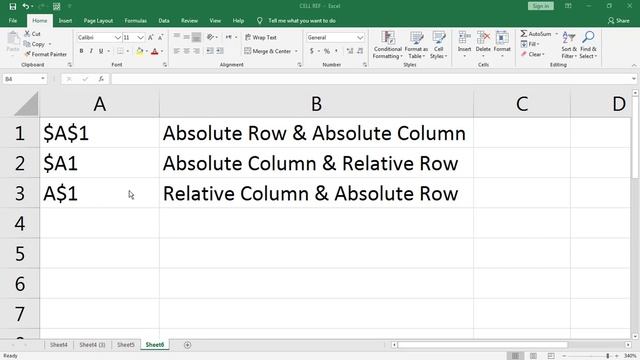Open the font size dropdown
This screenshot has width=640, height=360.
tap(140, 38)
